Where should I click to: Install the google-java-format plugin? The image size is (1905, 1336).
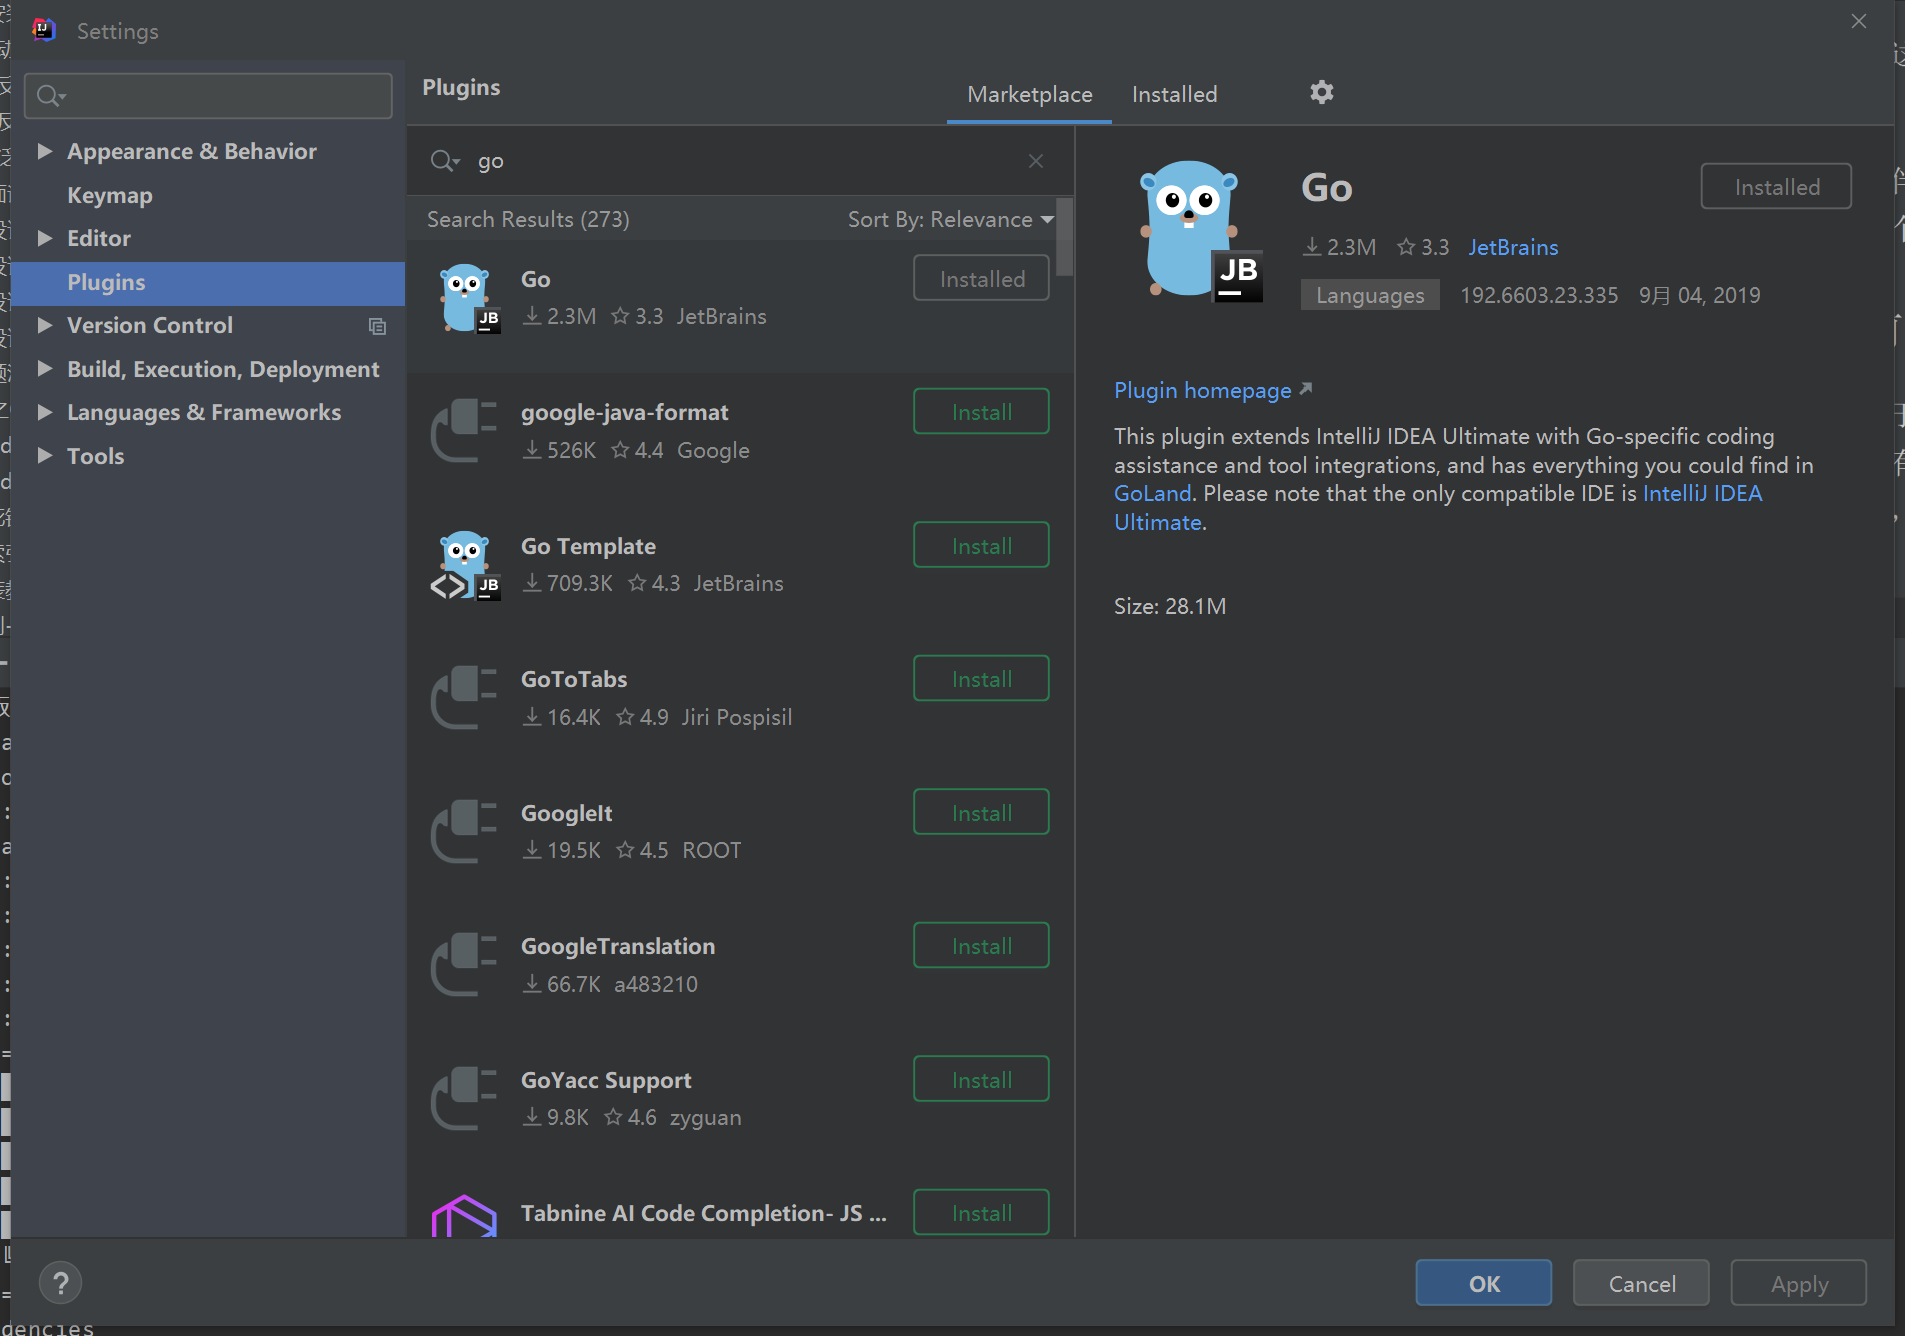[981, 412]
